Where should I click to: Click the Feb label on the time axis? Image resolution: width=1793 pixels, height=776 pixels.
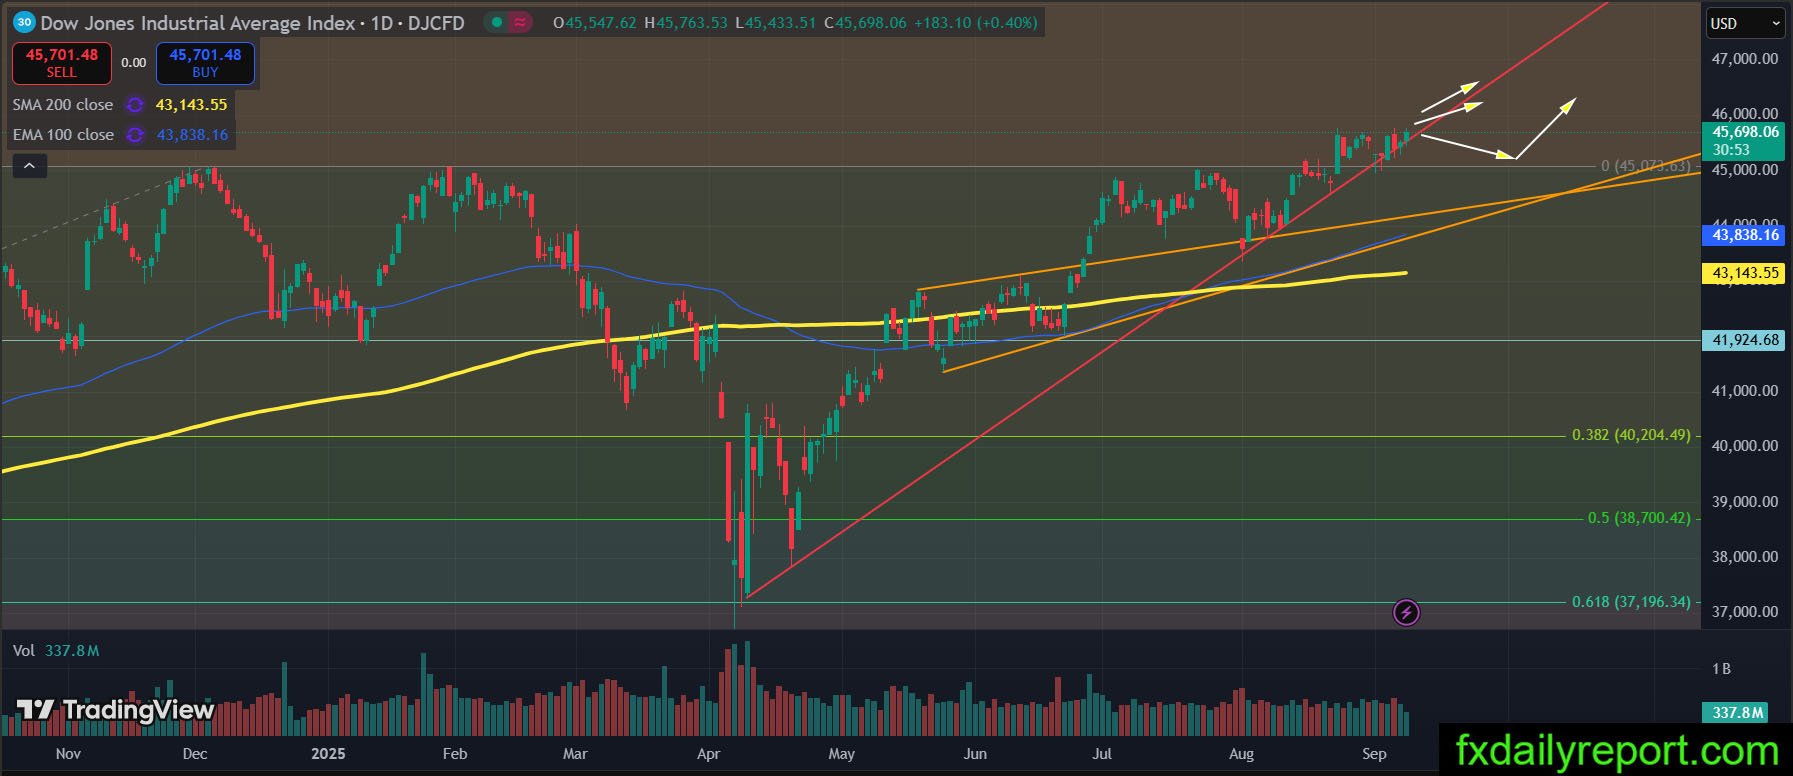tap(455, 754)
